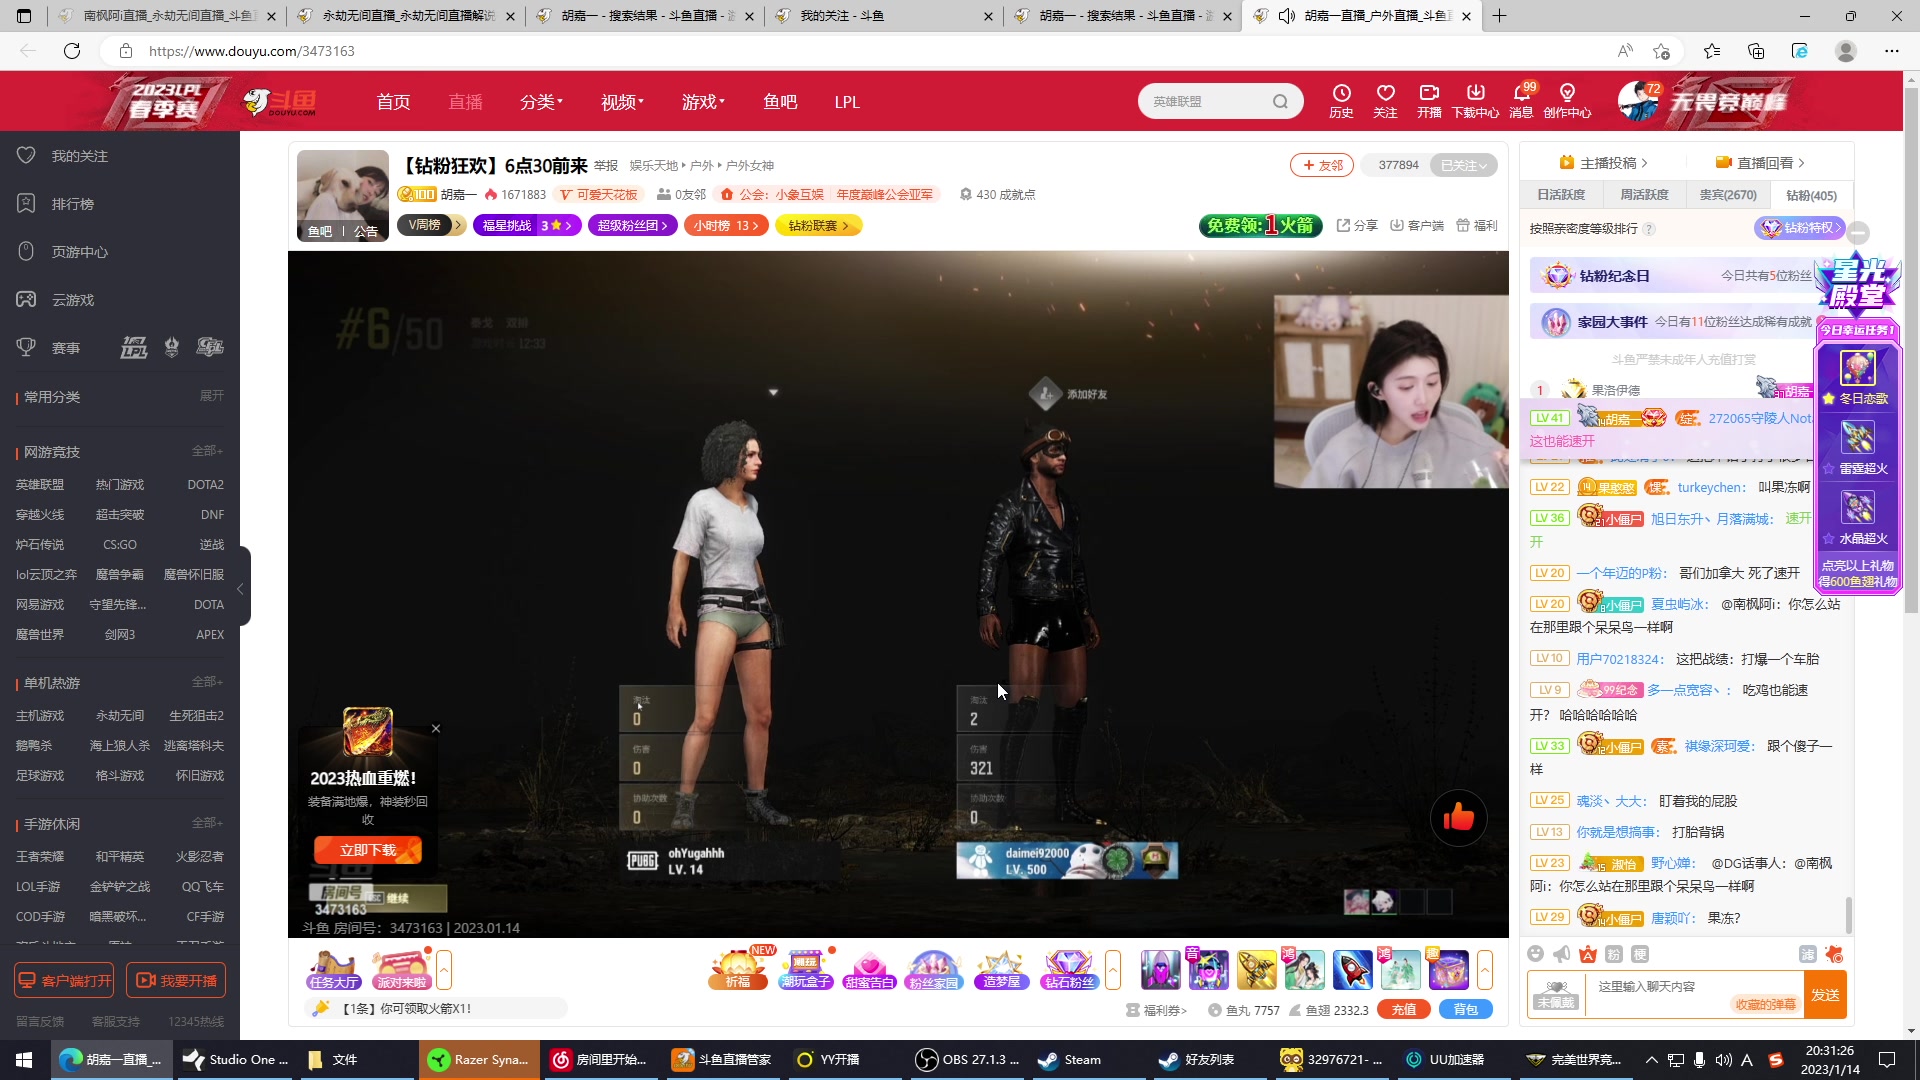This screenshot has width=1920, height=1080.
Task: Expand all 网游竞技 games with 全部+
Action: (x=208, y=451)
